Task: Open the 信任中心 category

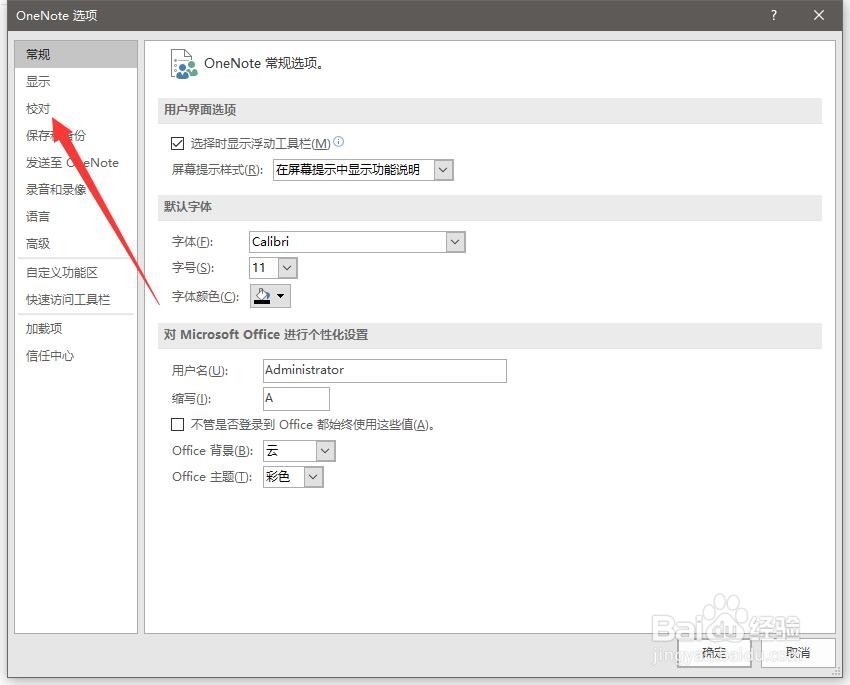Action: point(76,356)
